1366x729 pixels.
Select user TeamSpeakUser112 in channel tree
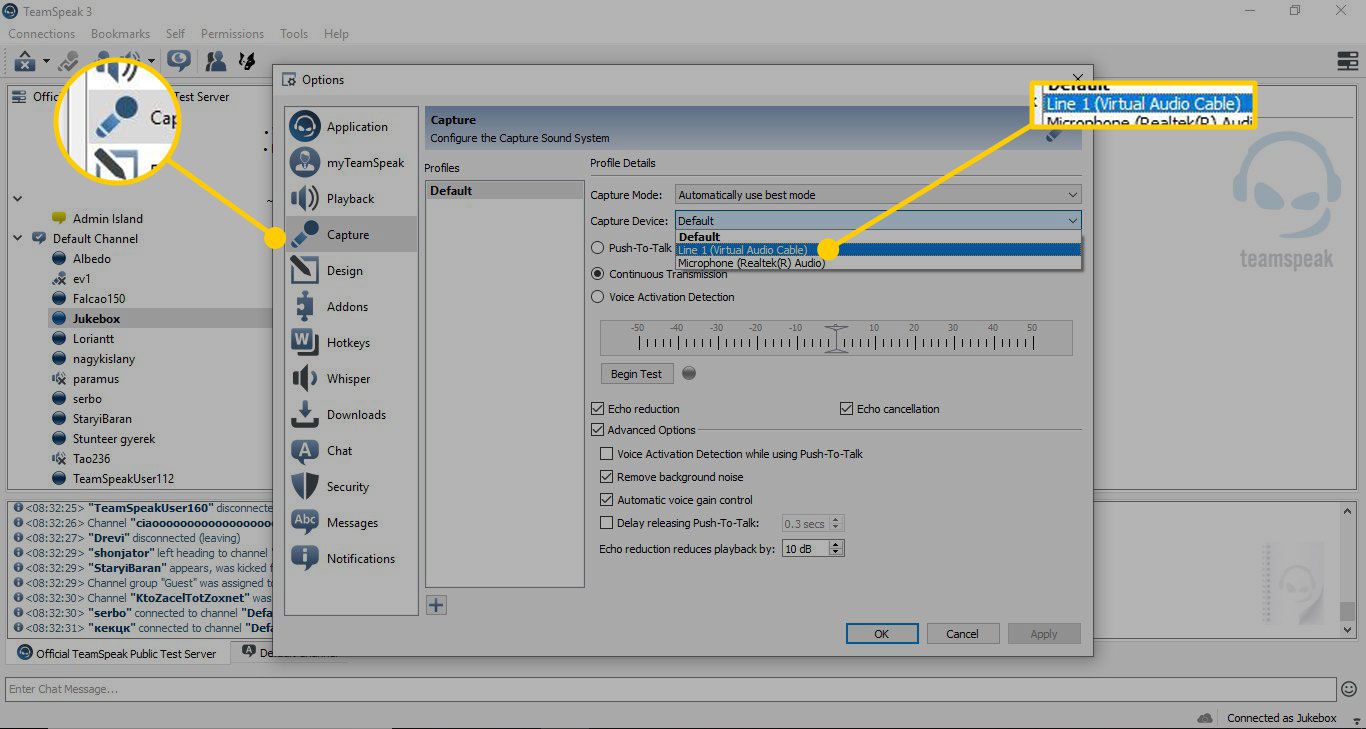(x=123, y=479)
